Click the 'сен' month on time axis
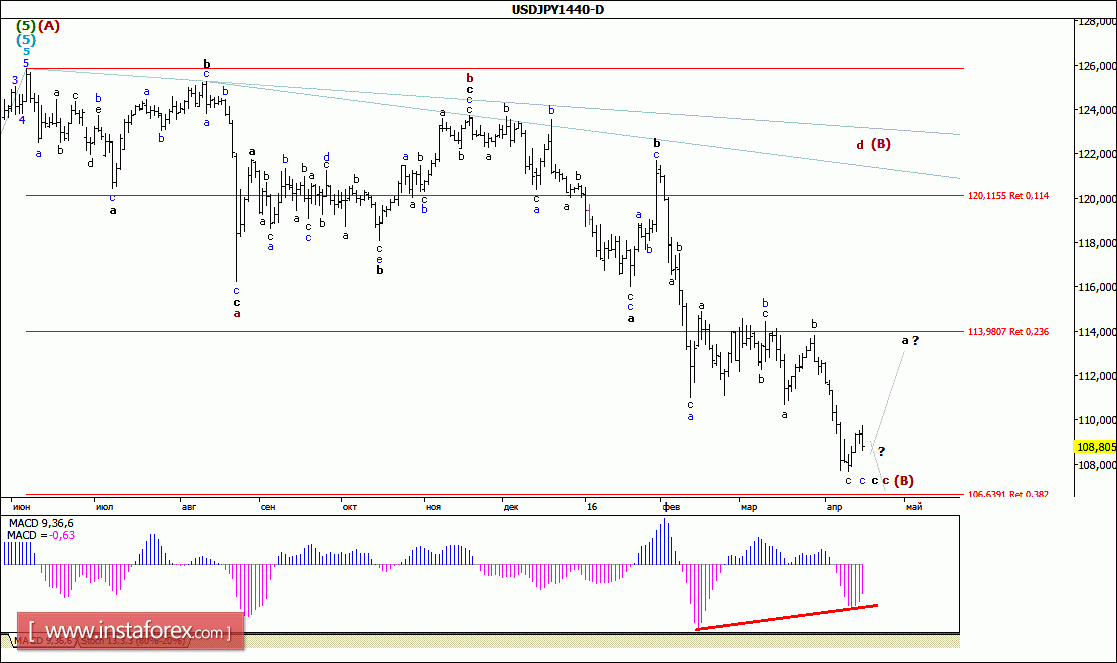Image resolution: width=1117 pixels, height=663 pixels. coord(268,507)
